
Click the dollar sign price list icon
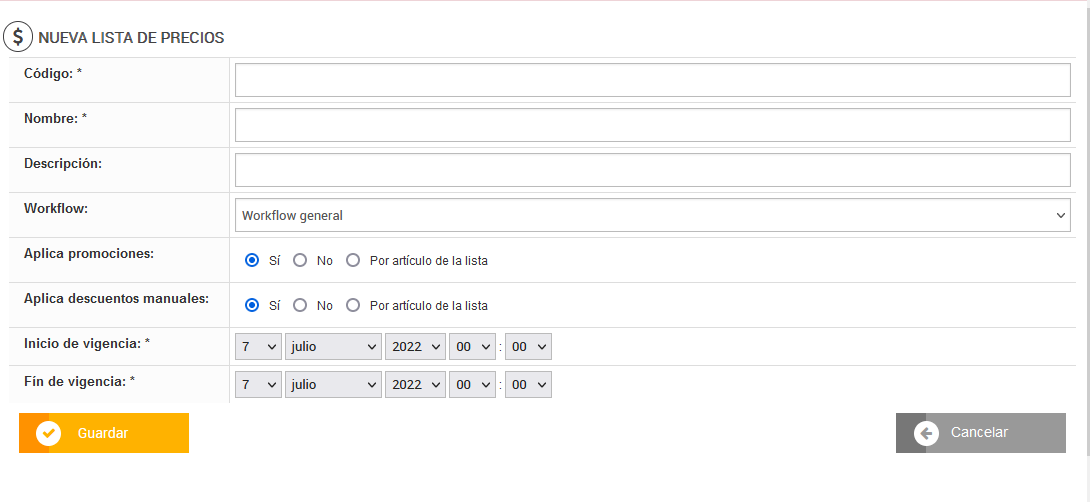click(x=18, y=38)
